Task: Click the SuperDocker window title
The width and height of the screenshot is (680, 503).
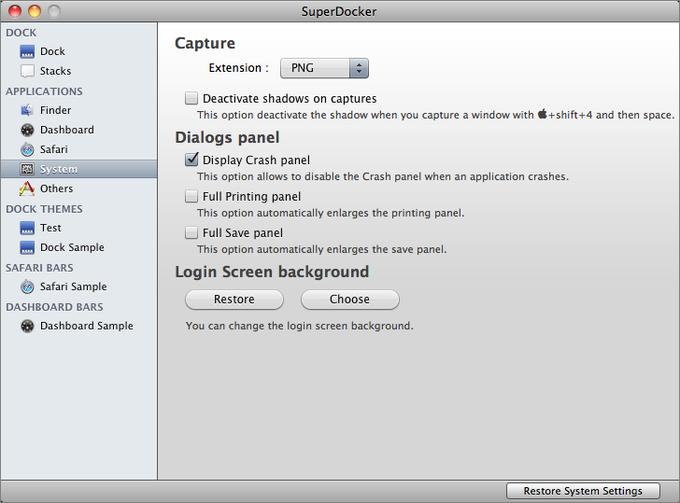Action: click(x=339, y=11)
